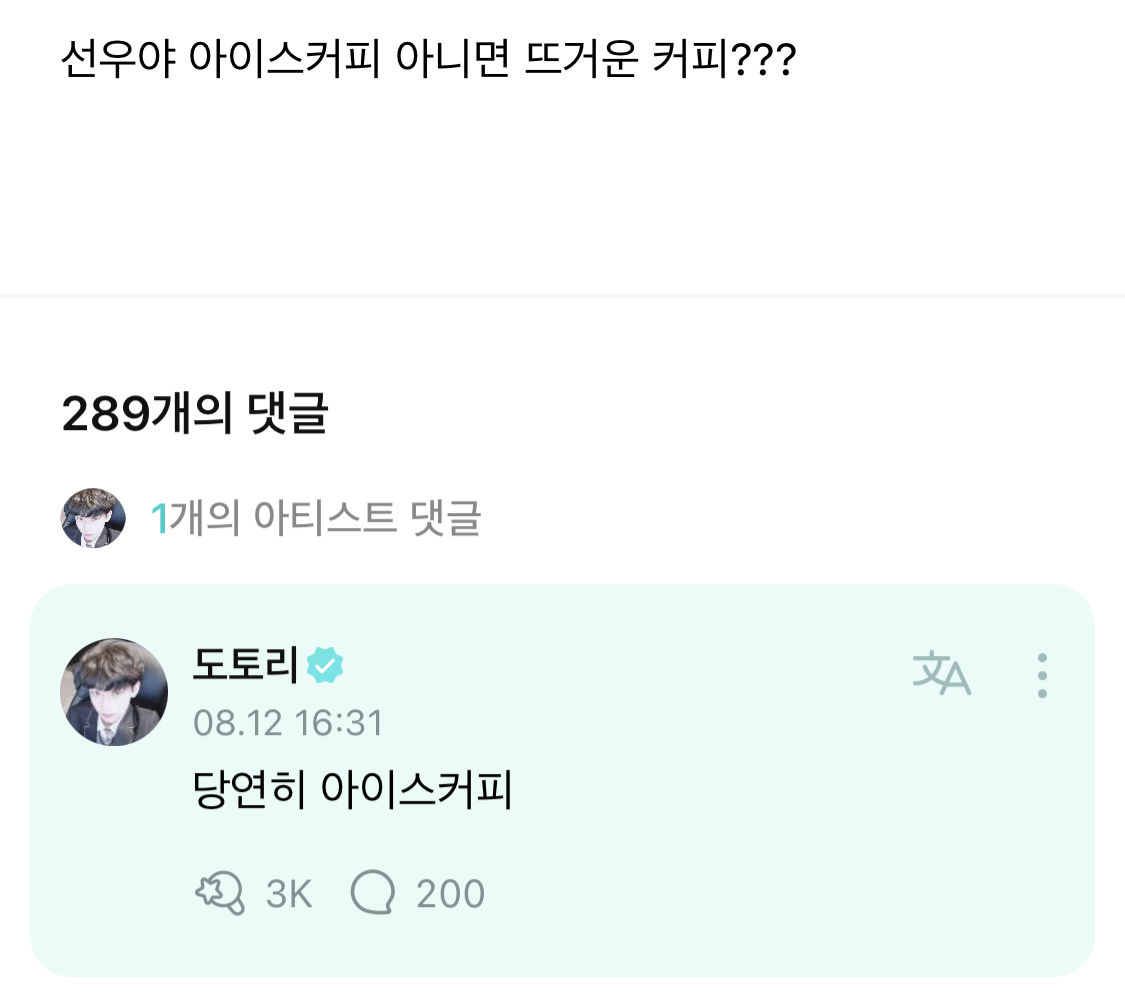Open the three-dot more options menu
The width and height of the screenshot is (1125, 995).
(x=1042, y=675)
